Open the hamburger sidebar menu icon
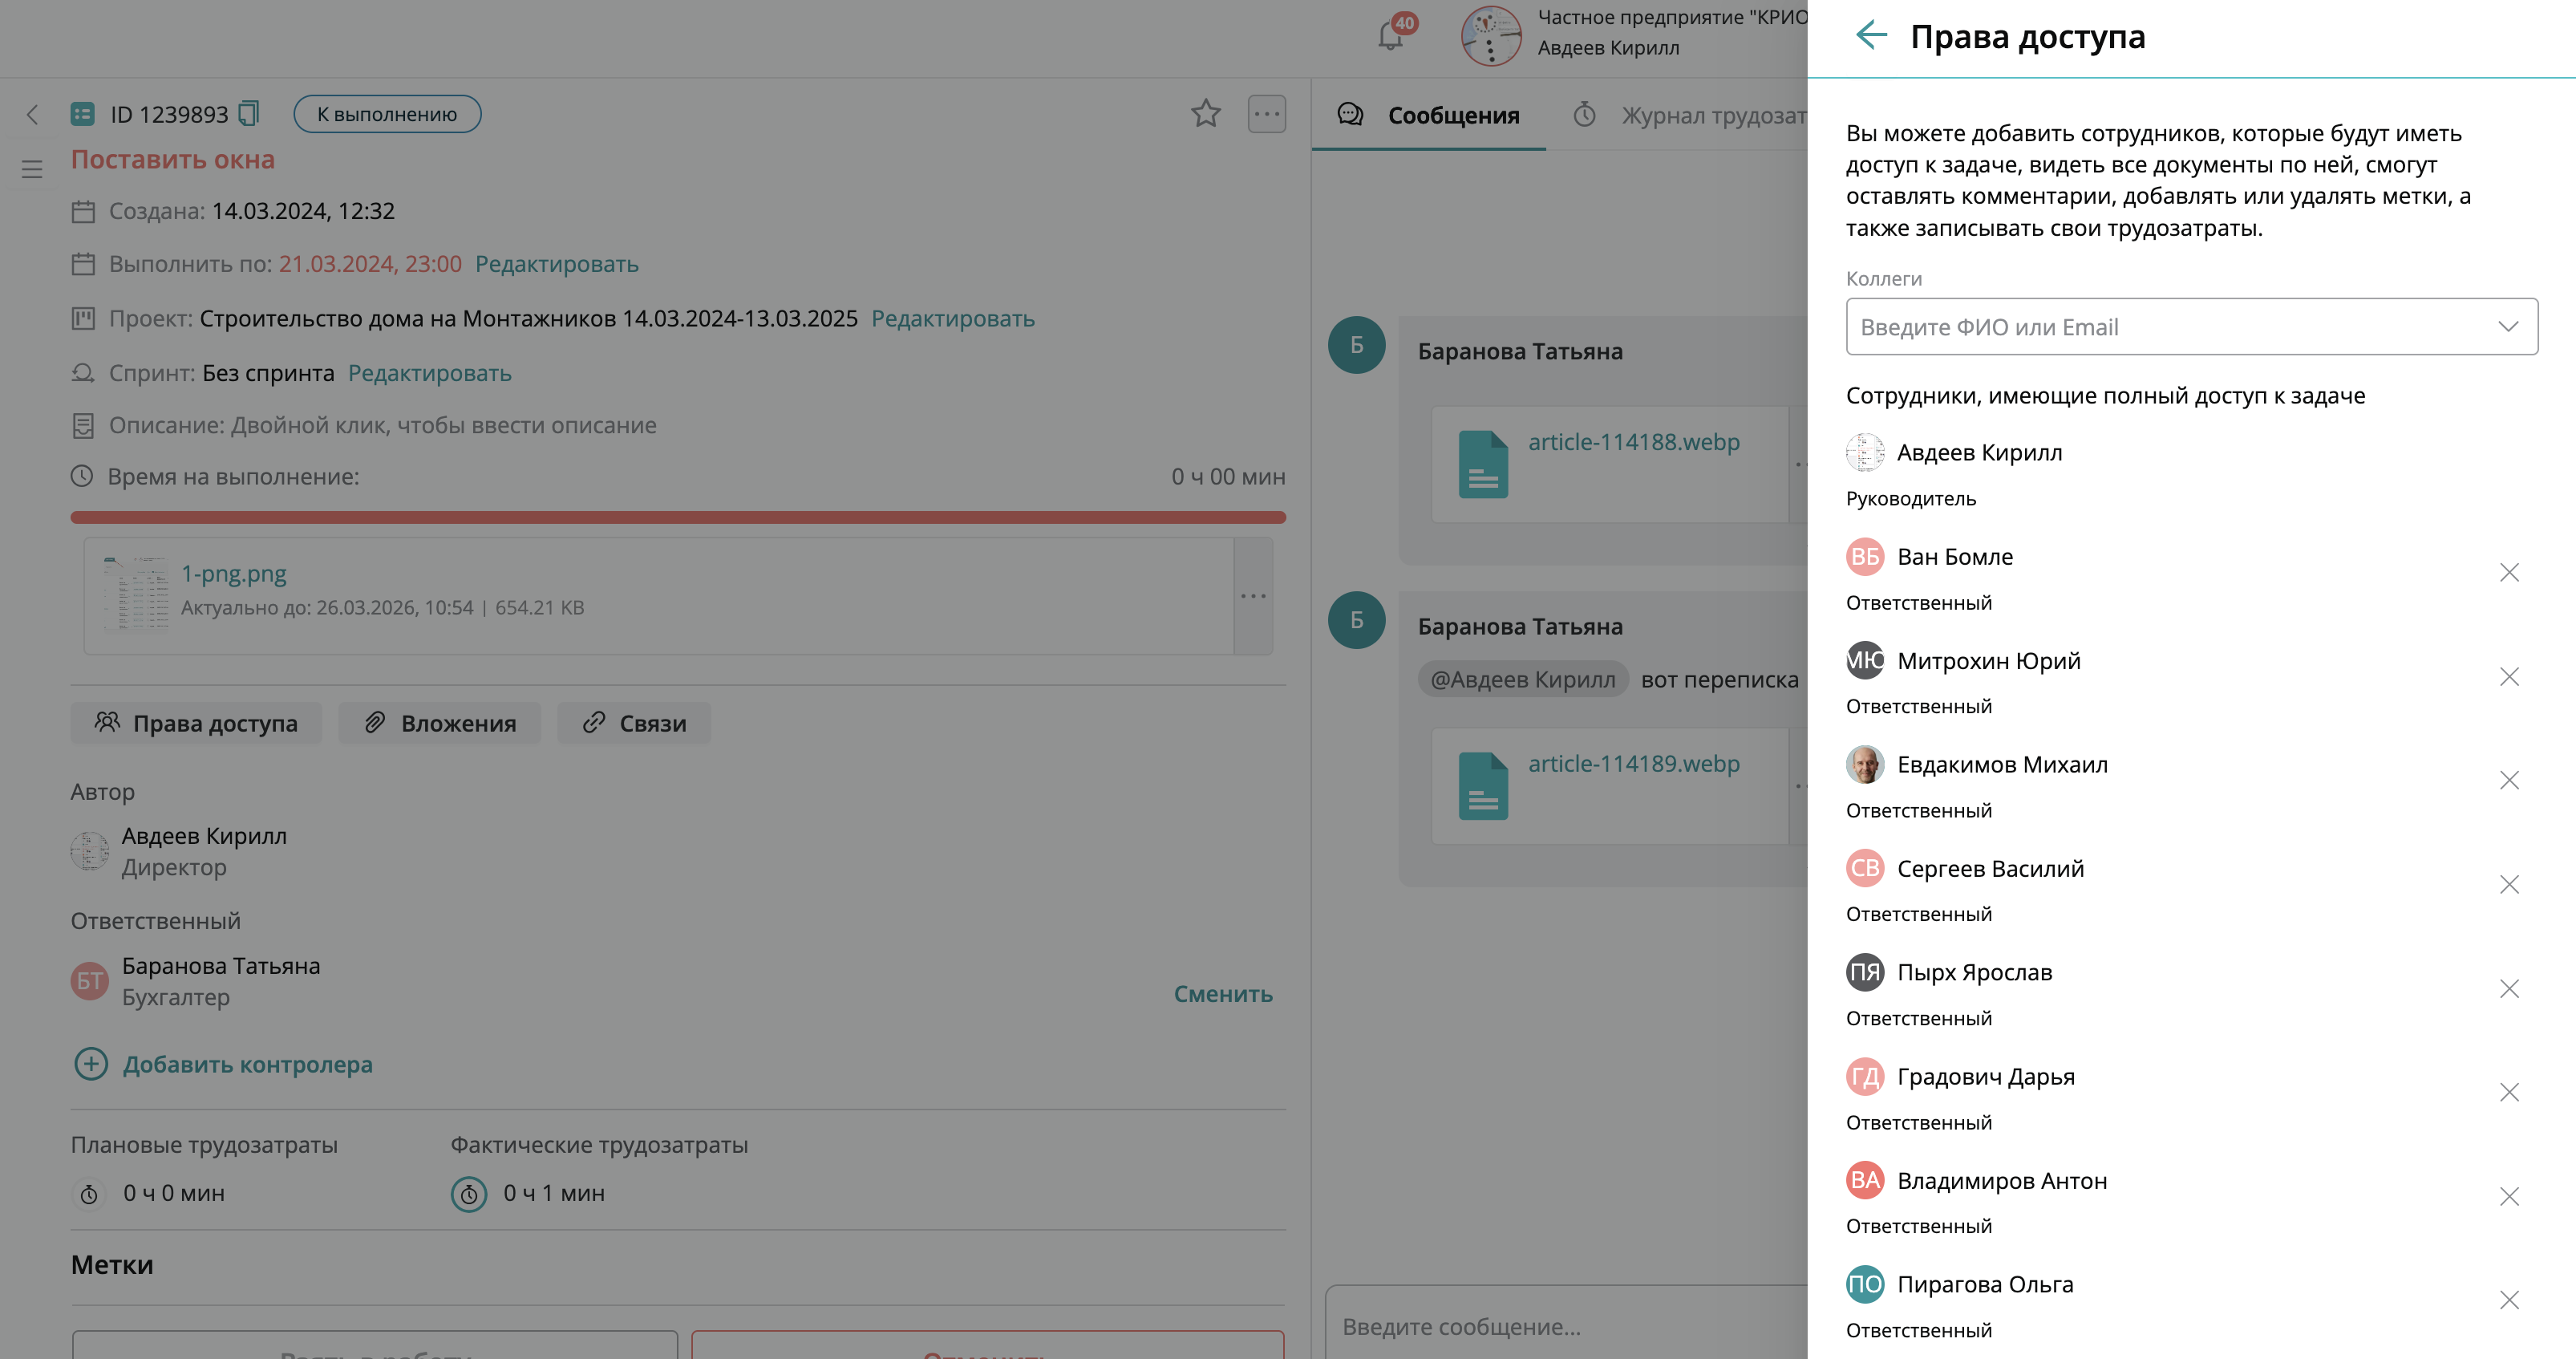The height and width of the screenshot is (1359, 2576). [32, 169]
